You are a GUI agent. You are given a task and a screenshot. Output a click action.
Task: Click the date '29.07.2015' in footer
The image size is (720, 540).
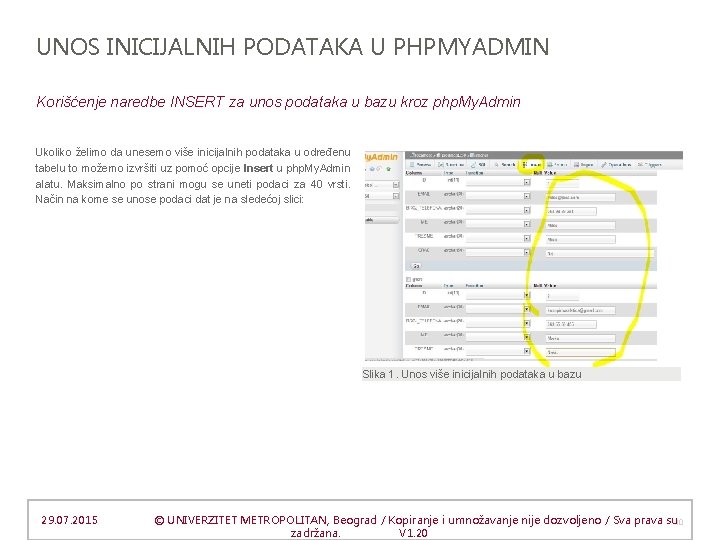tap(69, 520)
